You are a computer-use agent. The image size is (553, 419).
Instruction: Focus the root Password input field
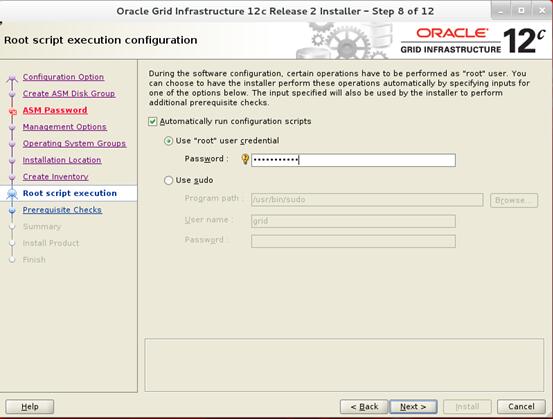(x=353, y=160)
